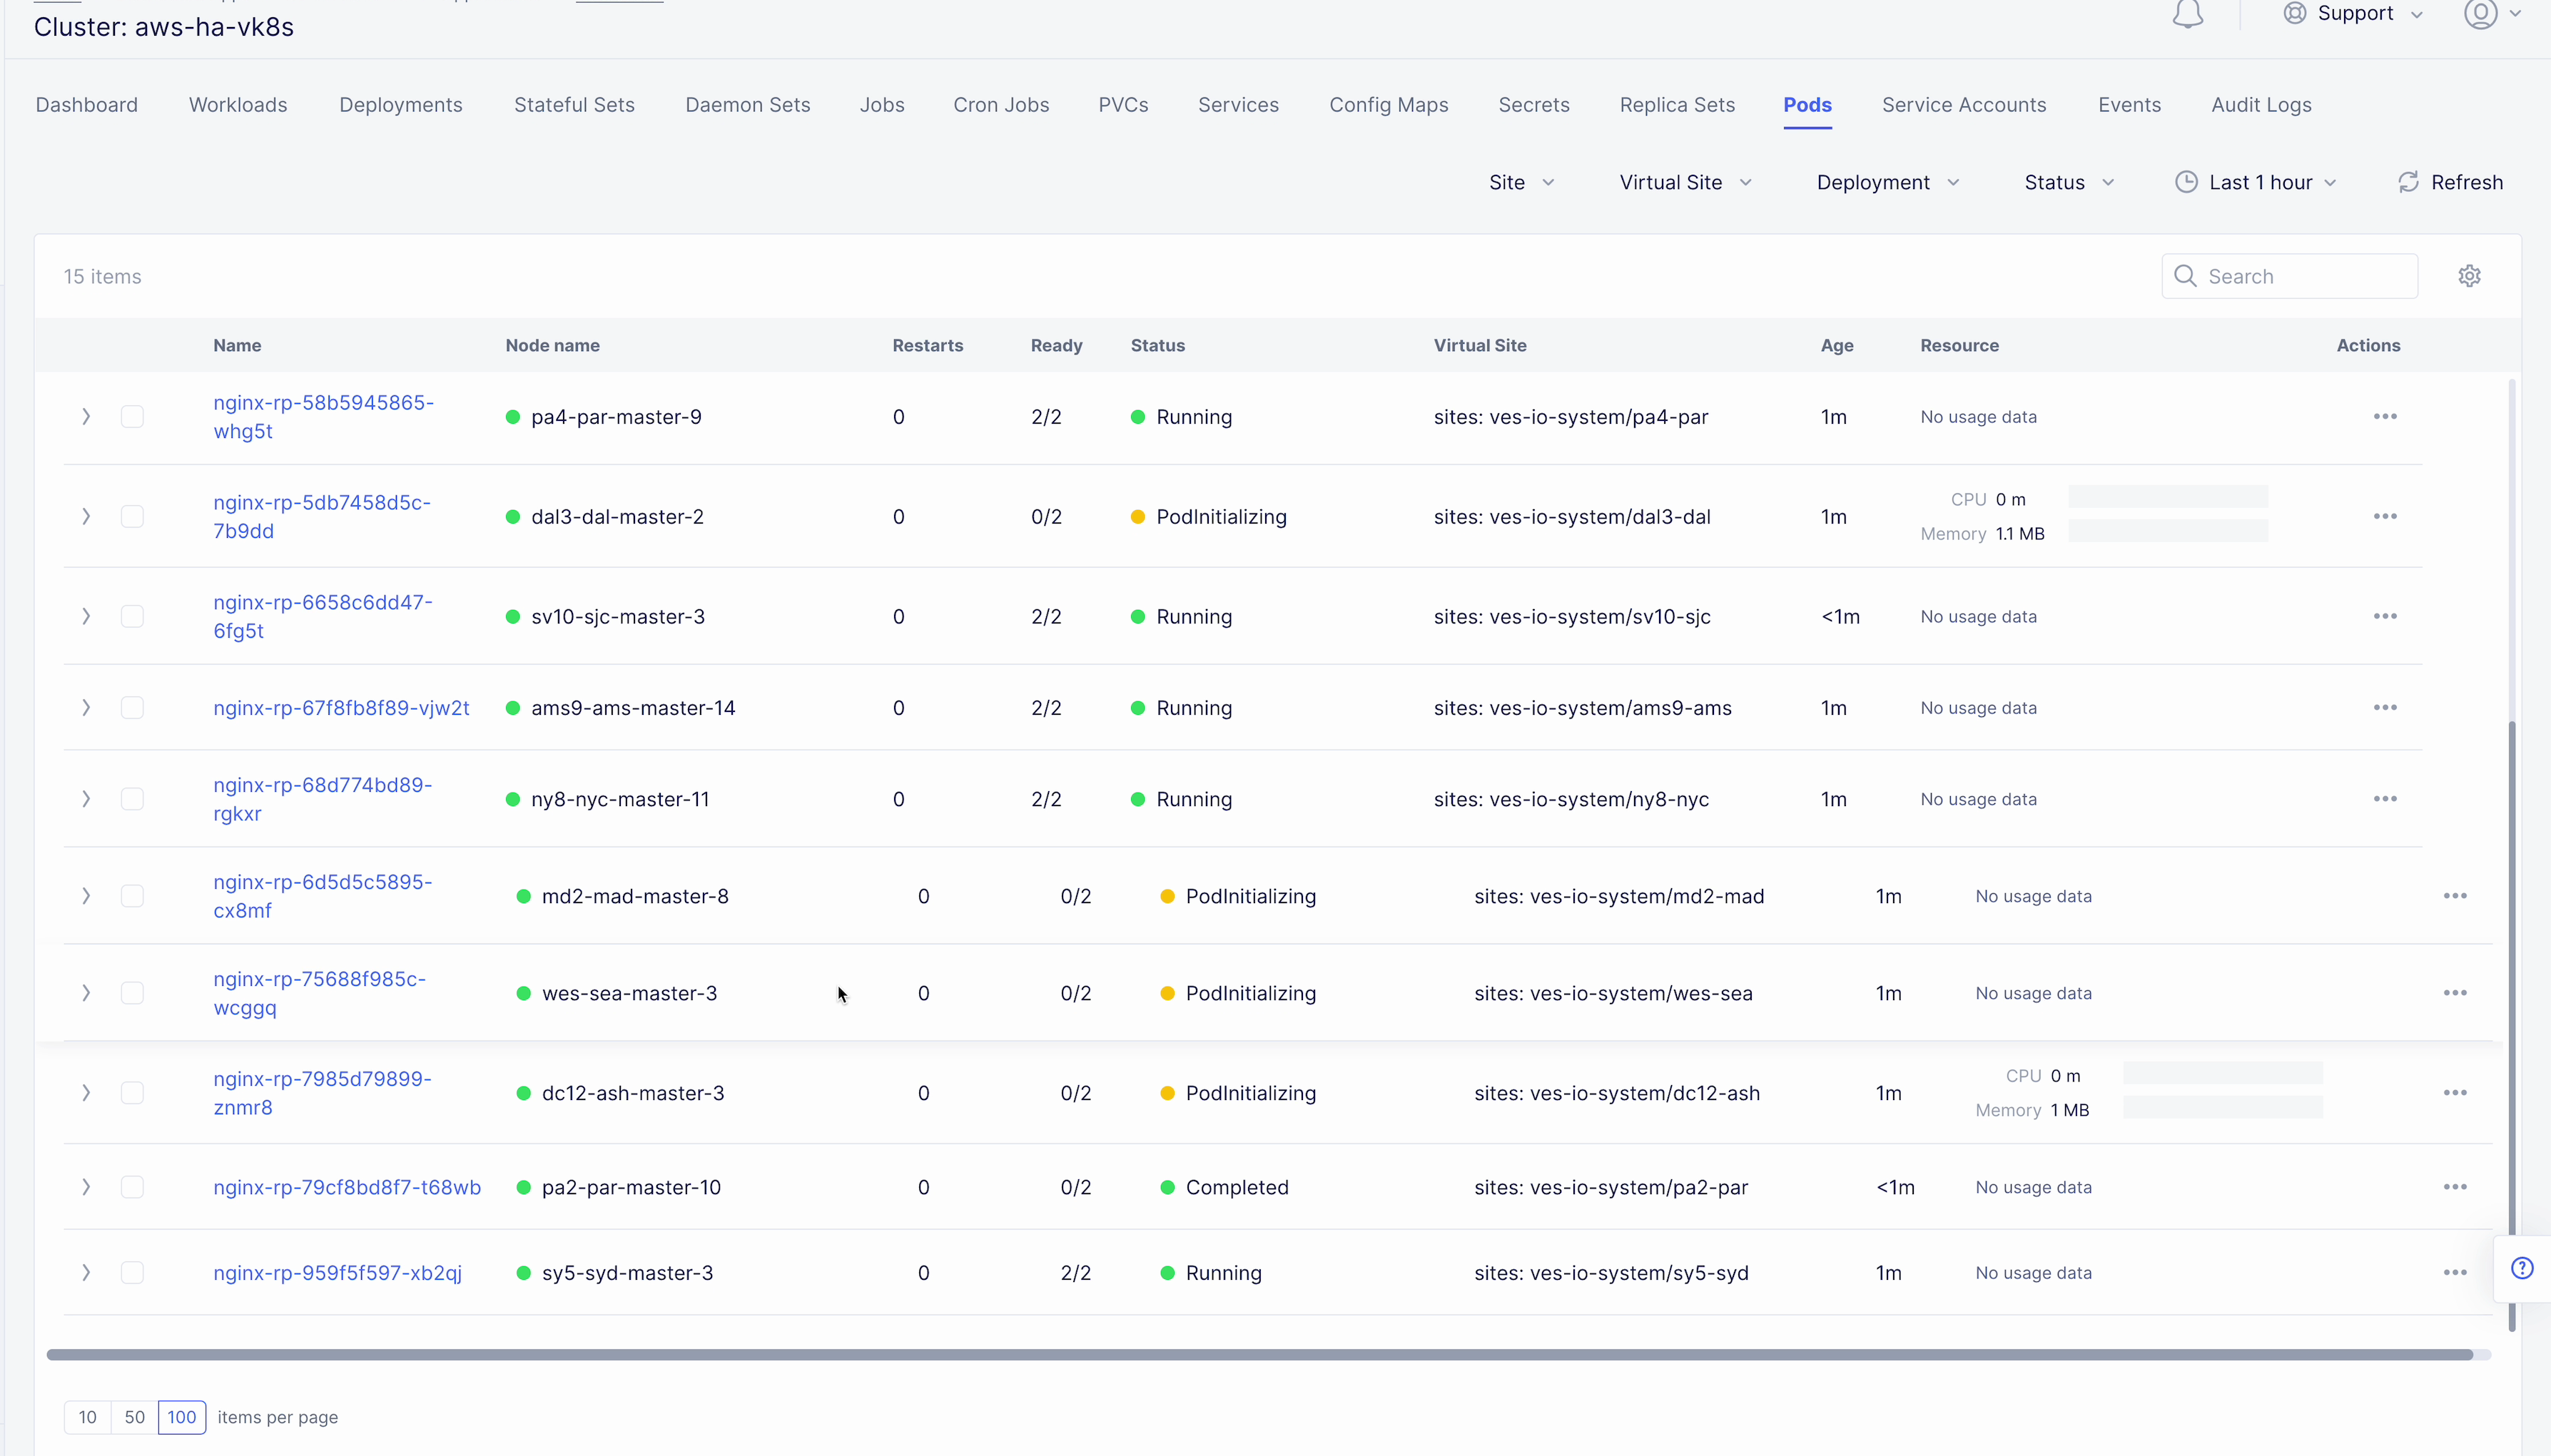Click the user account avatar icon
Screen dimensions: 2551x1456
pyautogui.click(x=2480, y=14)
